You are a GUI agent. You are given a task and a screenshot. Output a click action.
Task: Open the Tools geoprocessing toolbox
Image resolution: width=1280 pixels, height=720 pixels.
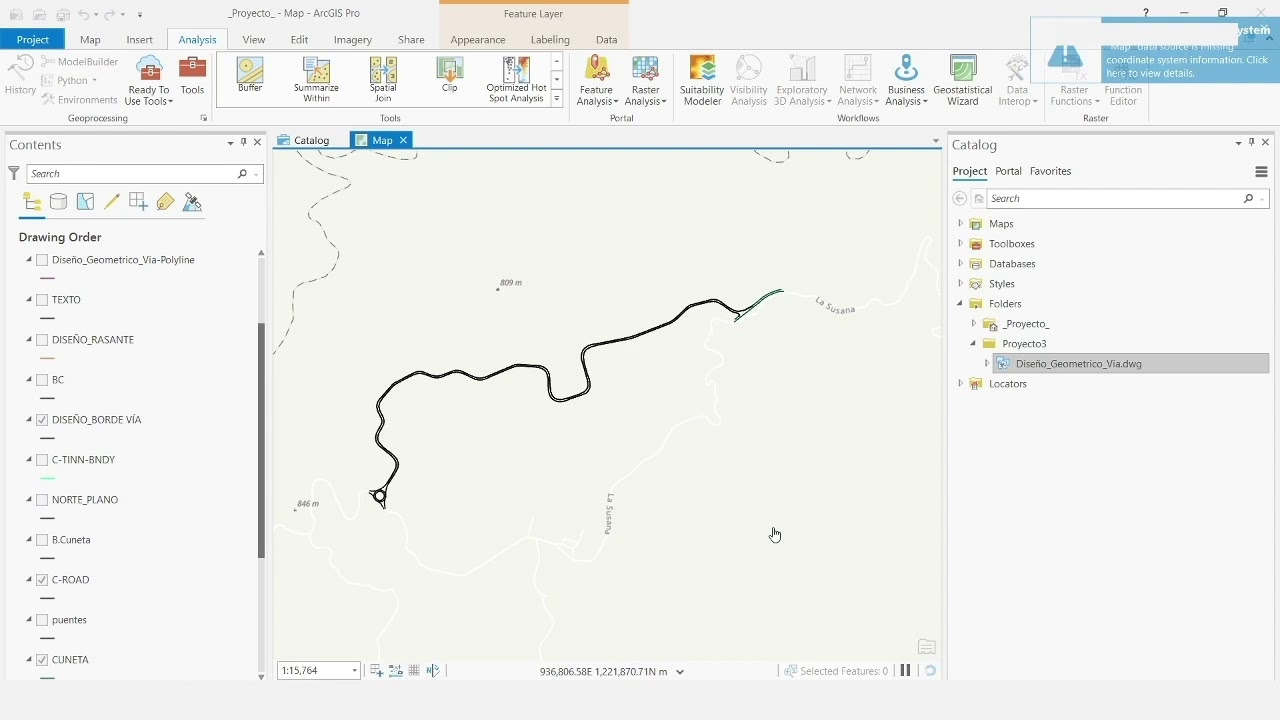(x=192, y=77)
